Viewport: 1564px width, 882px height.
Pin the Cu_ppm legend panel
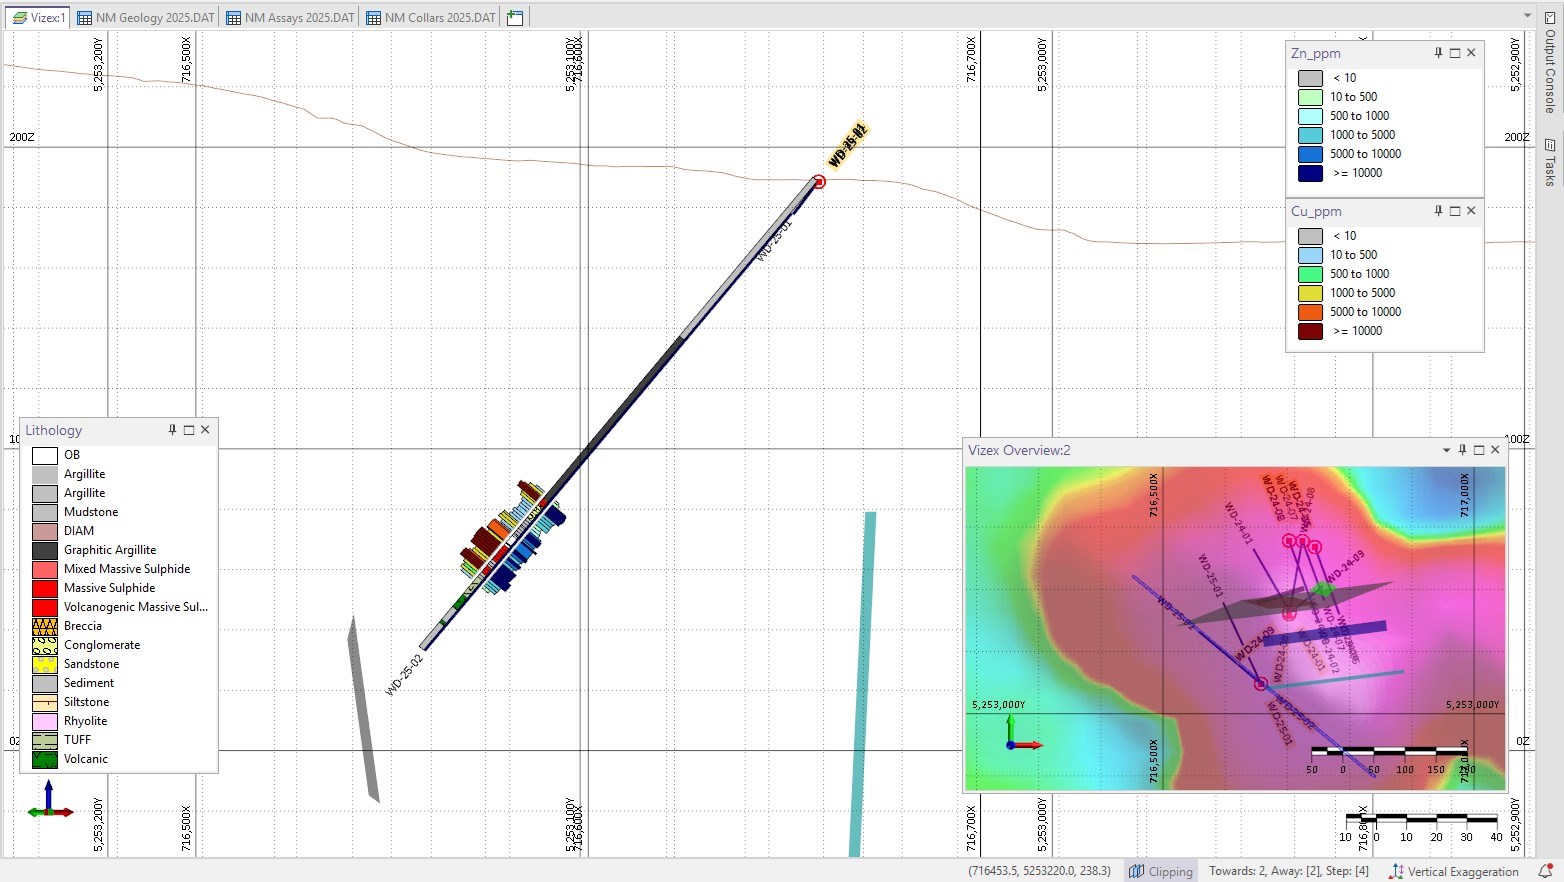pyautogui.click(x=1438, y=211)
